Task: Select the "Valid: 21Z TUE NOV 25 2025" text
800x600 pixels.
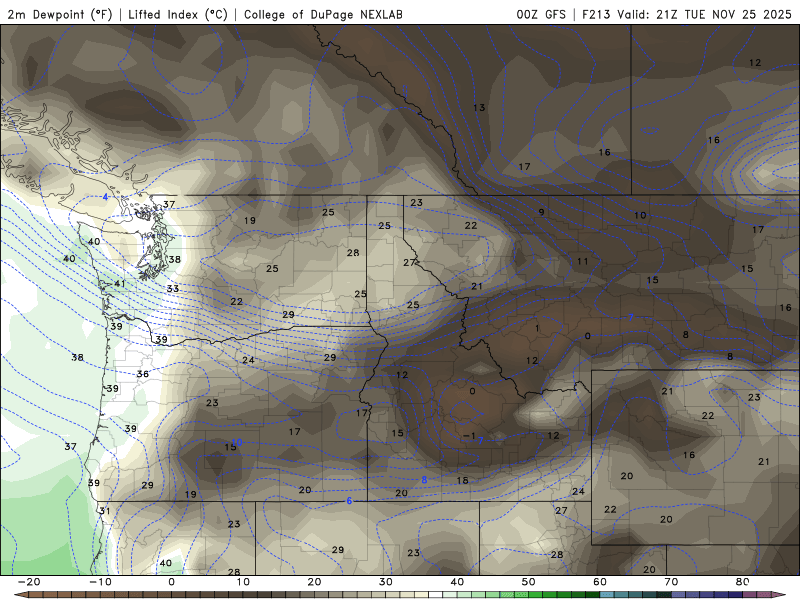Action: (704, 14)
